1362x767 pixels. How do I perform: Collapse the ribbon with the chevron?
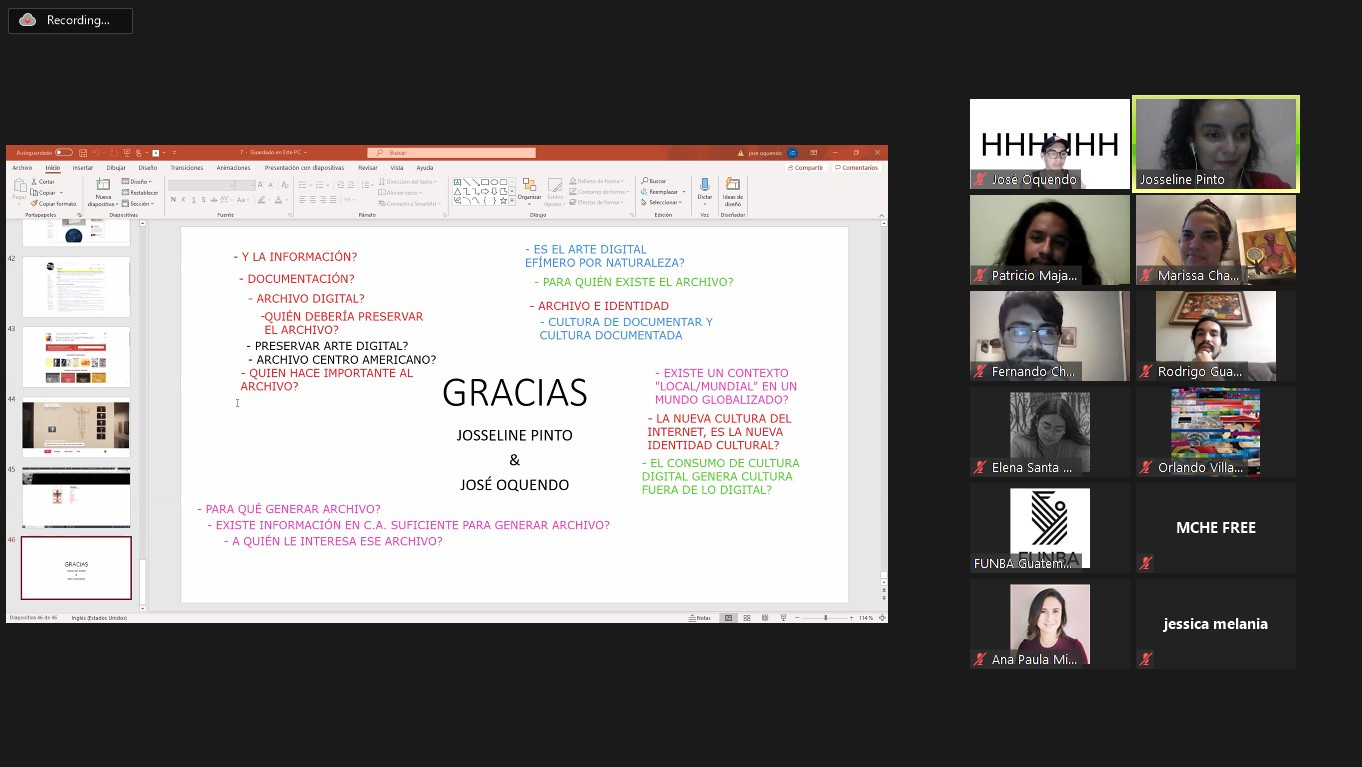tap(881, 215)
